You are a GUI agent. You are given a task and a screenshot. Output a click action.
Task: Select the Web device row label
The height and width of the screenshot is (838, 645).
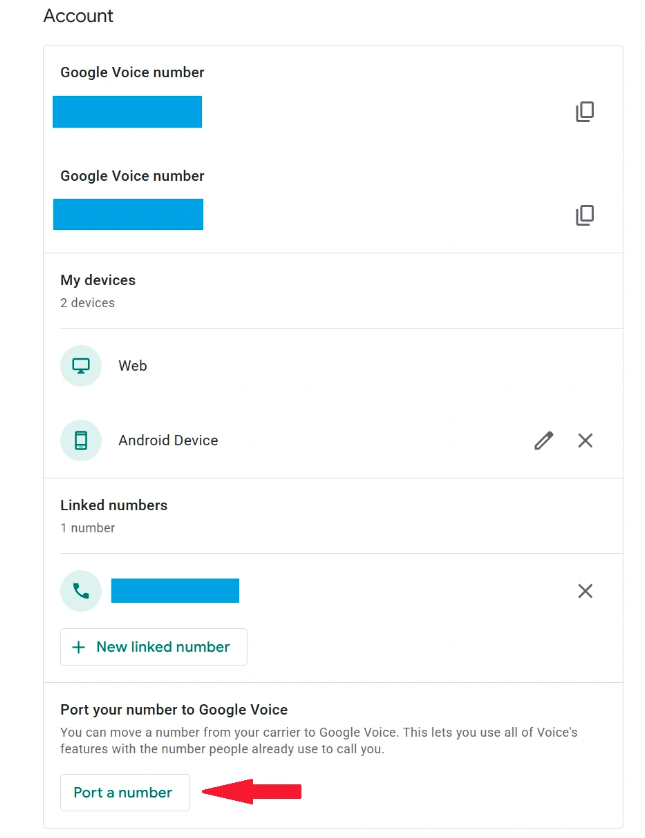point(133,366)
